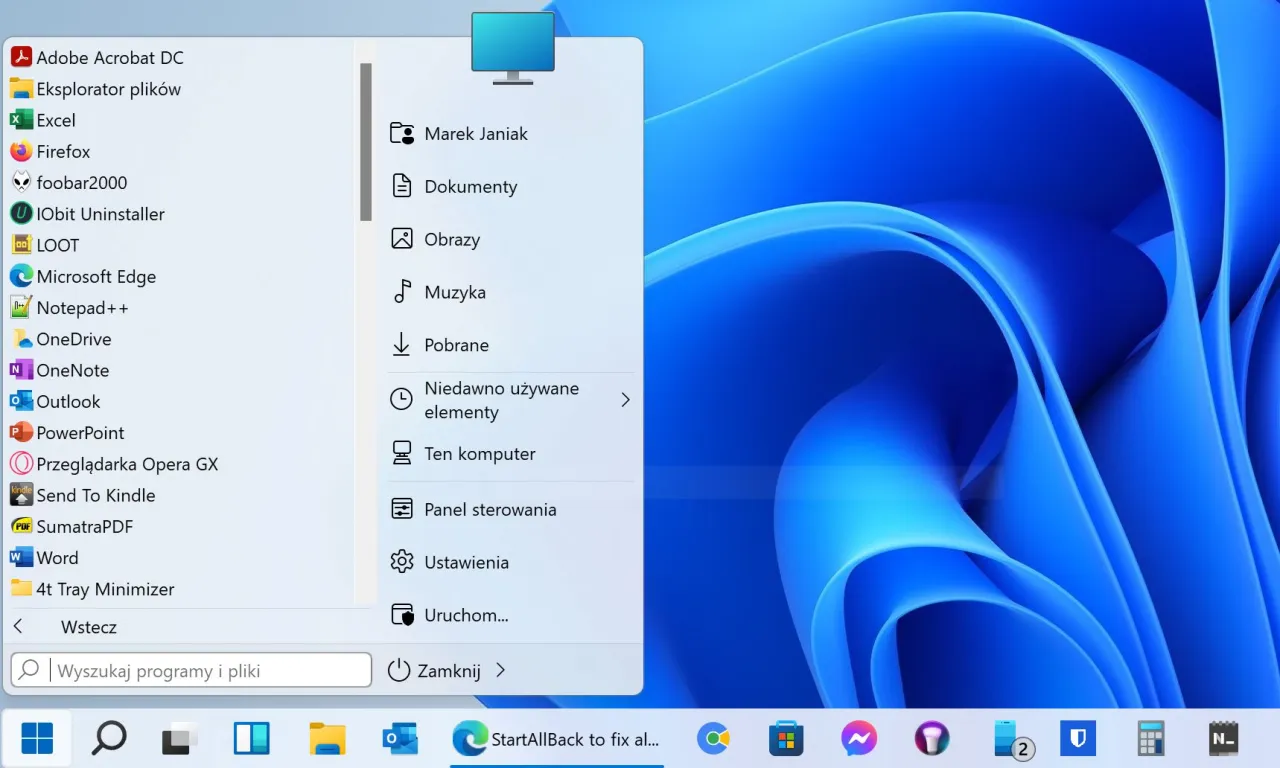Expand the Zamknij power options arrow
This screenshot has width=1280, height=768.
coord(500,670)
